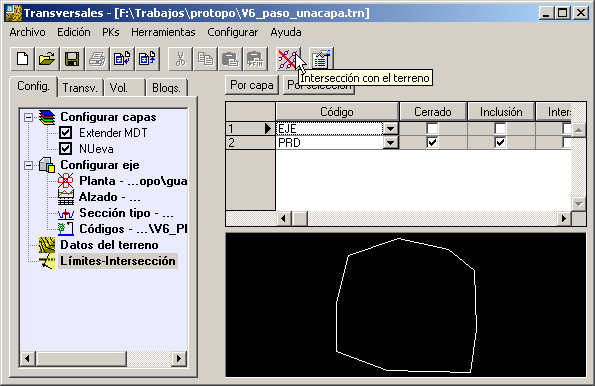This screenshot has height=386, width=595.
Task: Collapse the Configurar eje tree node
Action: 28,165
